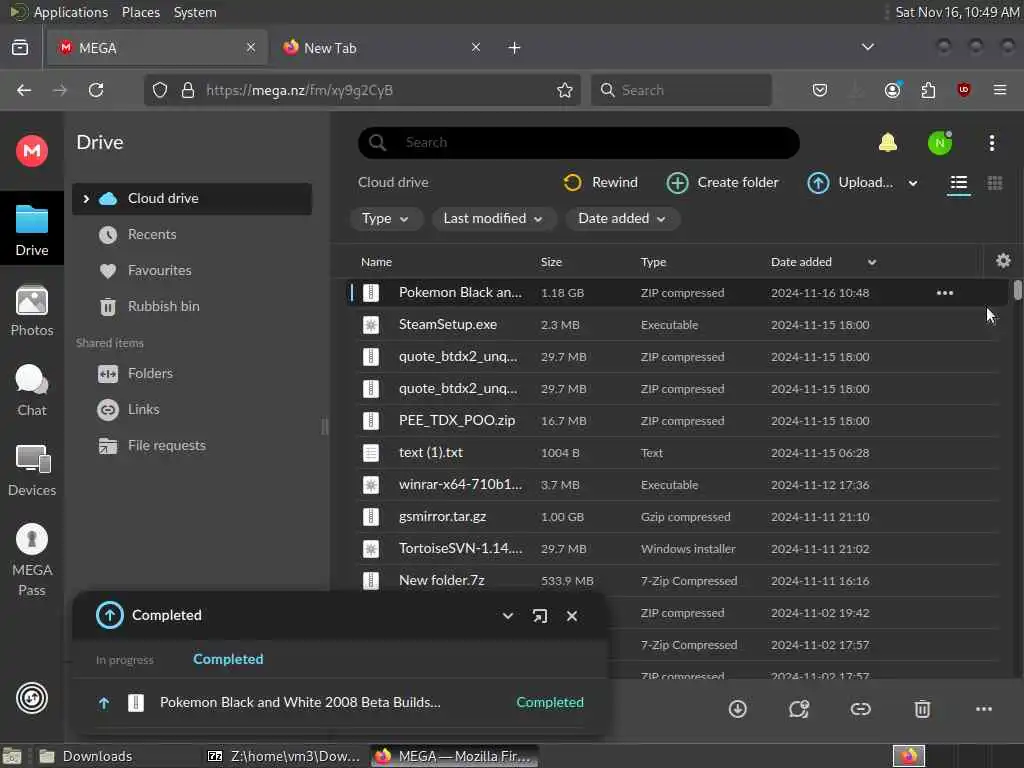Select the SteamSetup.exe file row
1024x768 pixels.
[677, 325]
